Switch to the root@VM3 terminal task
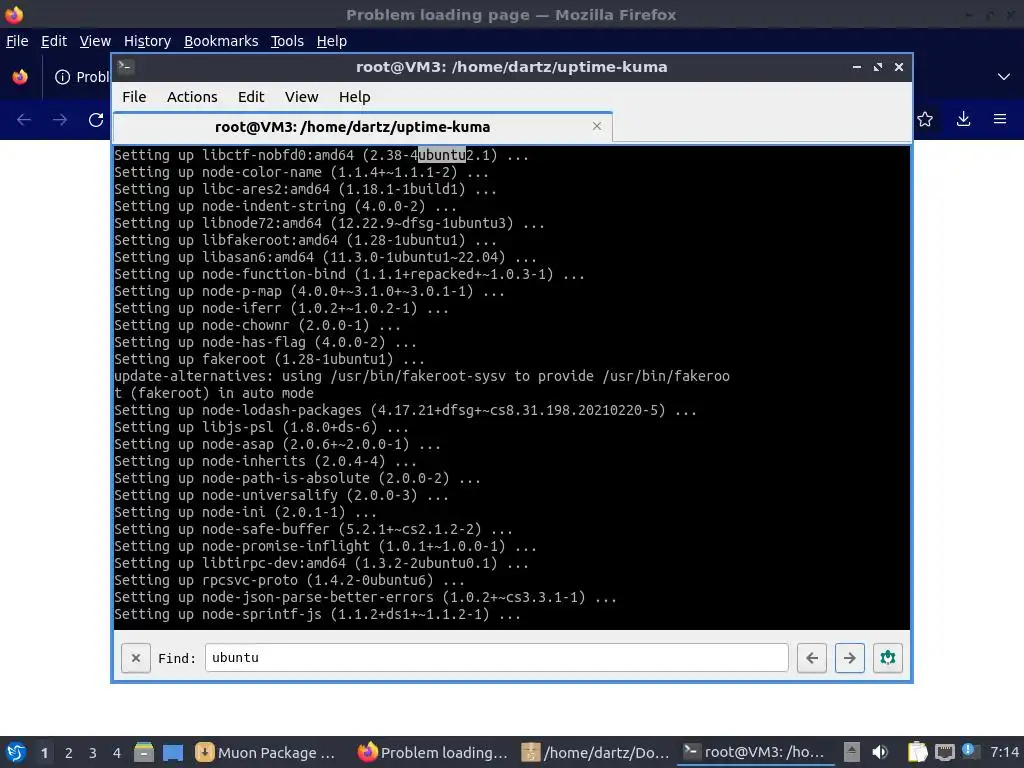Screen dimensions: 1024x768 [756, 752]
